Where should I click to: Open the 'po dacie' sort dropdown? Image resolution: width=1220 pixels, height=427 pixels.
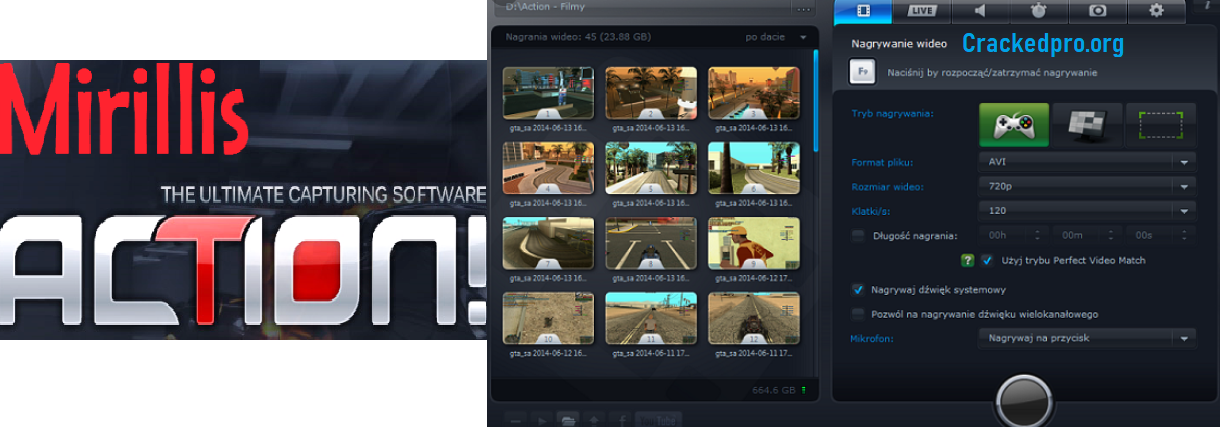[776, 37]
